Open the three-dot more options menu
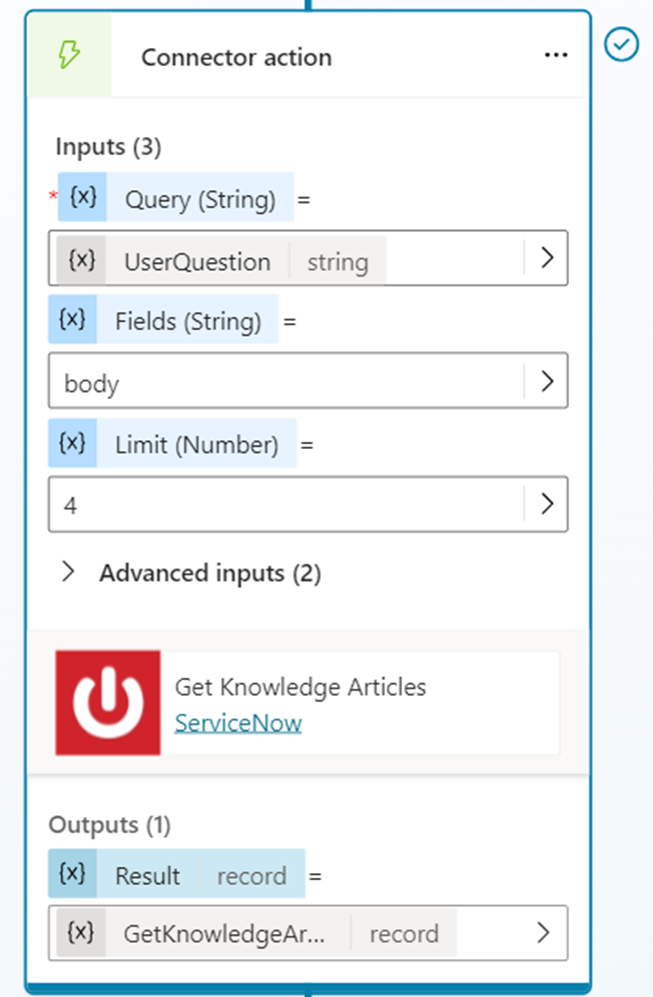The height and width of the screenshot is (997, 653). (556, 56)
